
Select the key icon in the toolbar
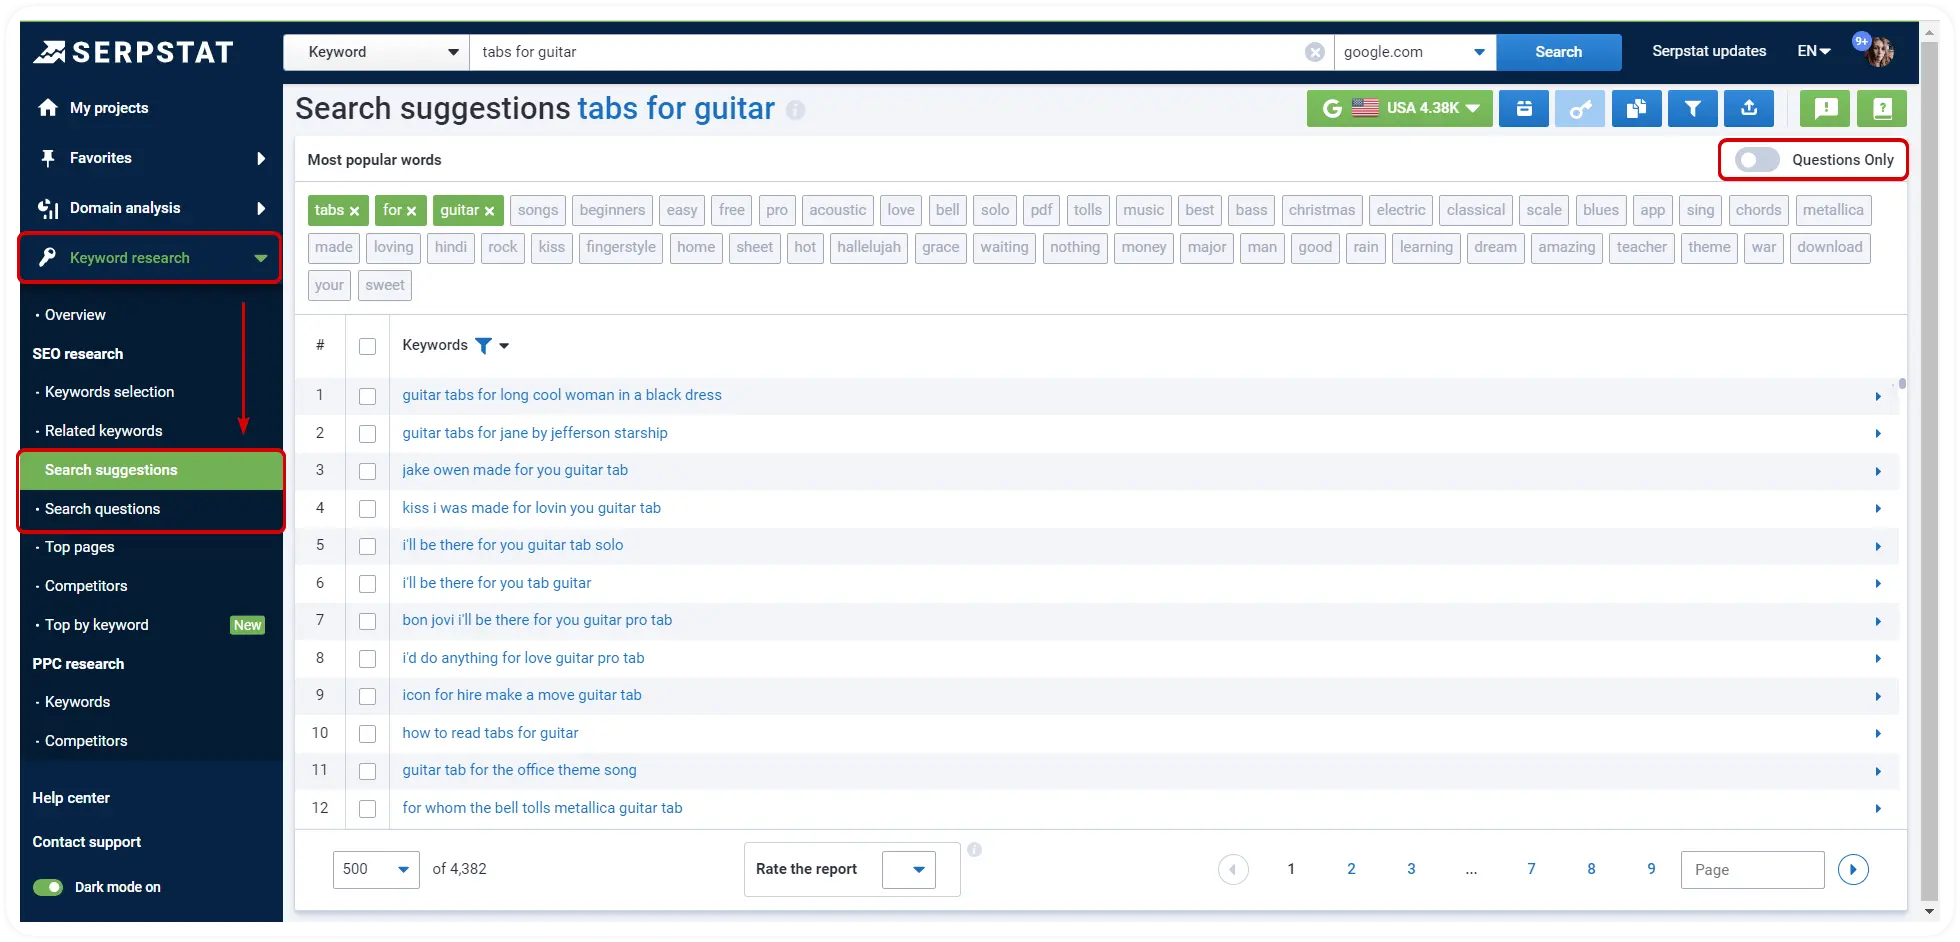tap(1580, 108)
